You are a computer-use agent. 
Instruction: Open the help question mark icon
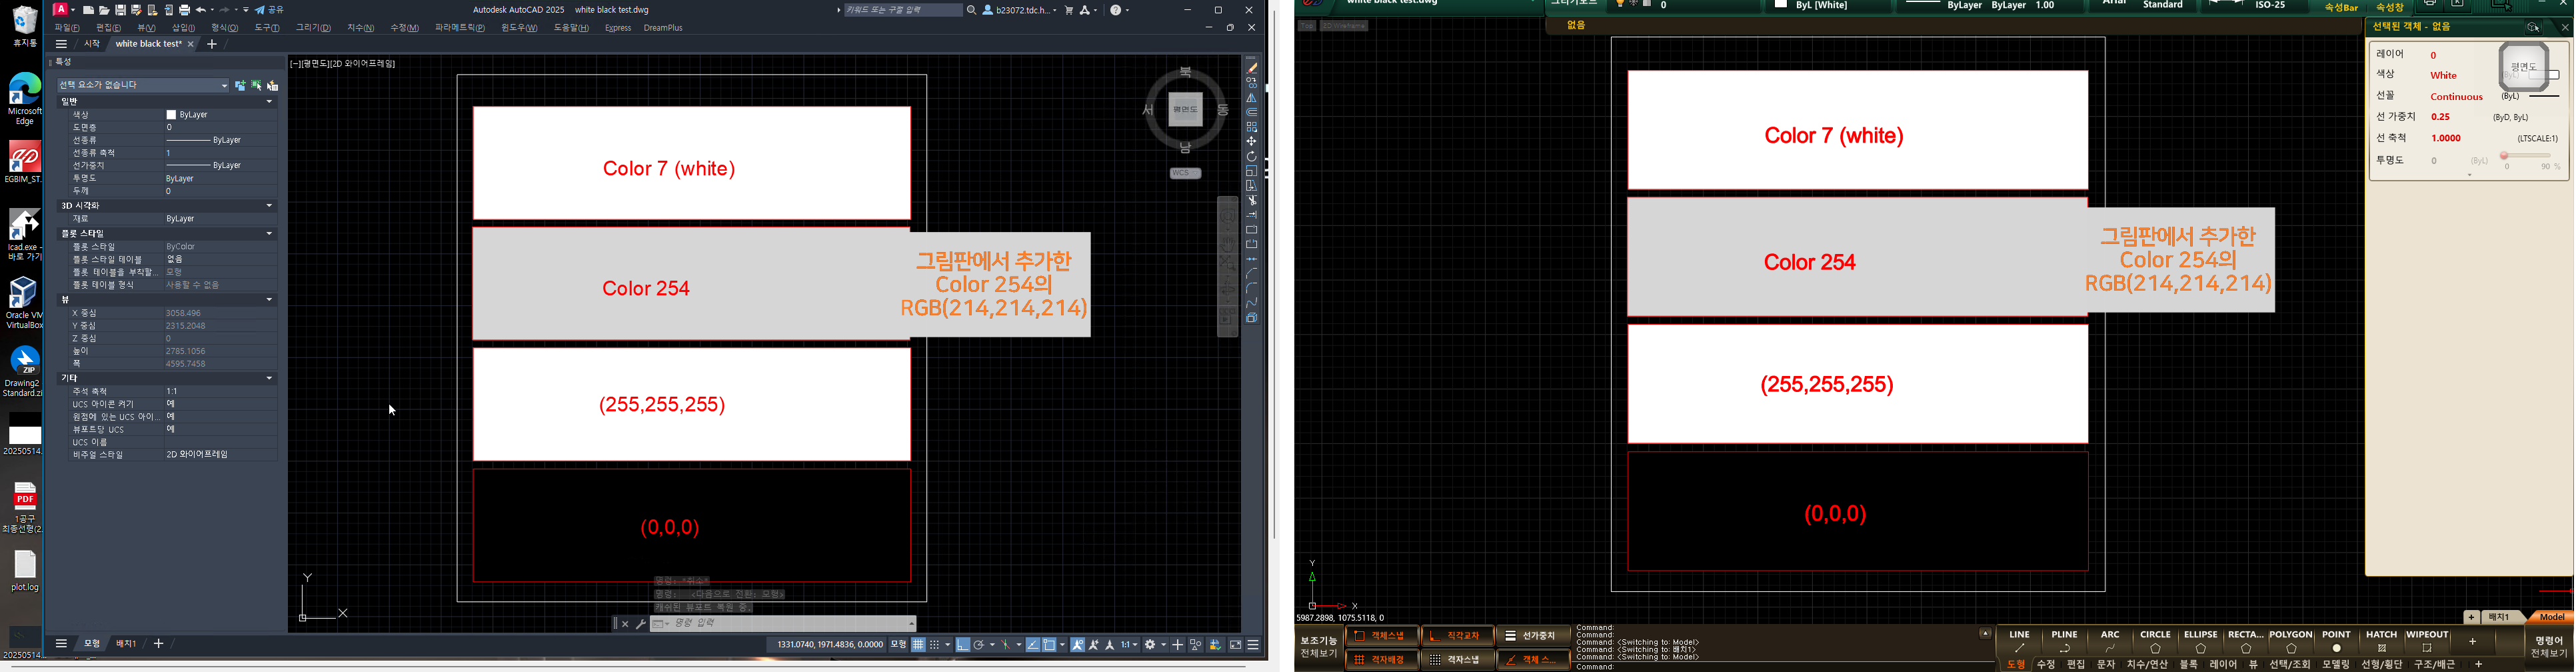click(1116, 10)
